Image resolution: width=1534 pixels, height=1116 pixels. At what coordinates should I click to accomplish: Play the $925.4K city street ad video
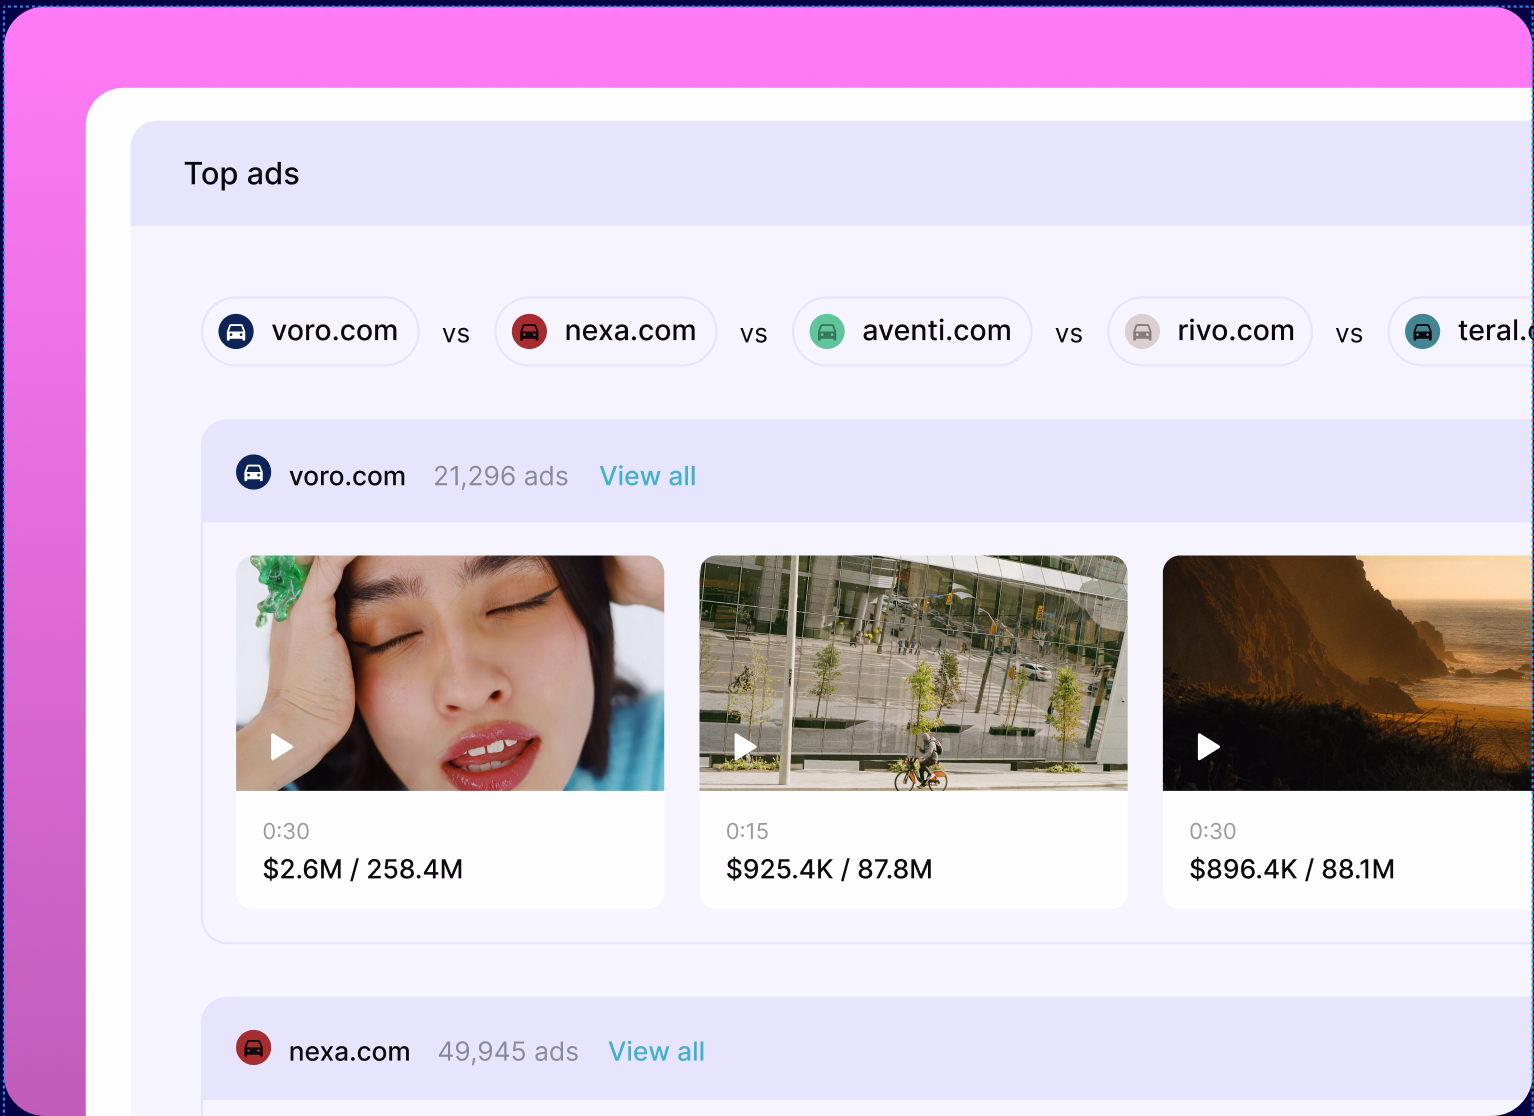tap(745, 747)
